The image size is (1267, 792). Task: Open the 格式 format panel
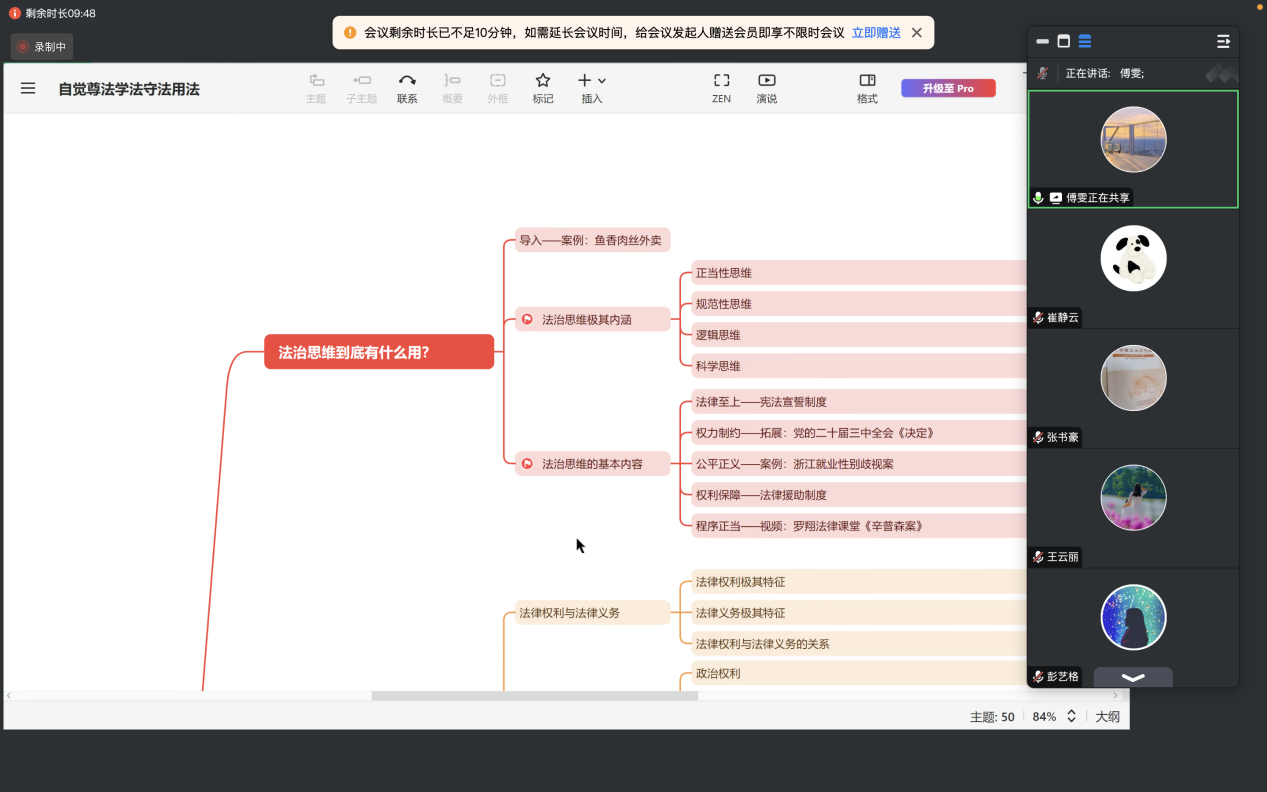point(867,88)
